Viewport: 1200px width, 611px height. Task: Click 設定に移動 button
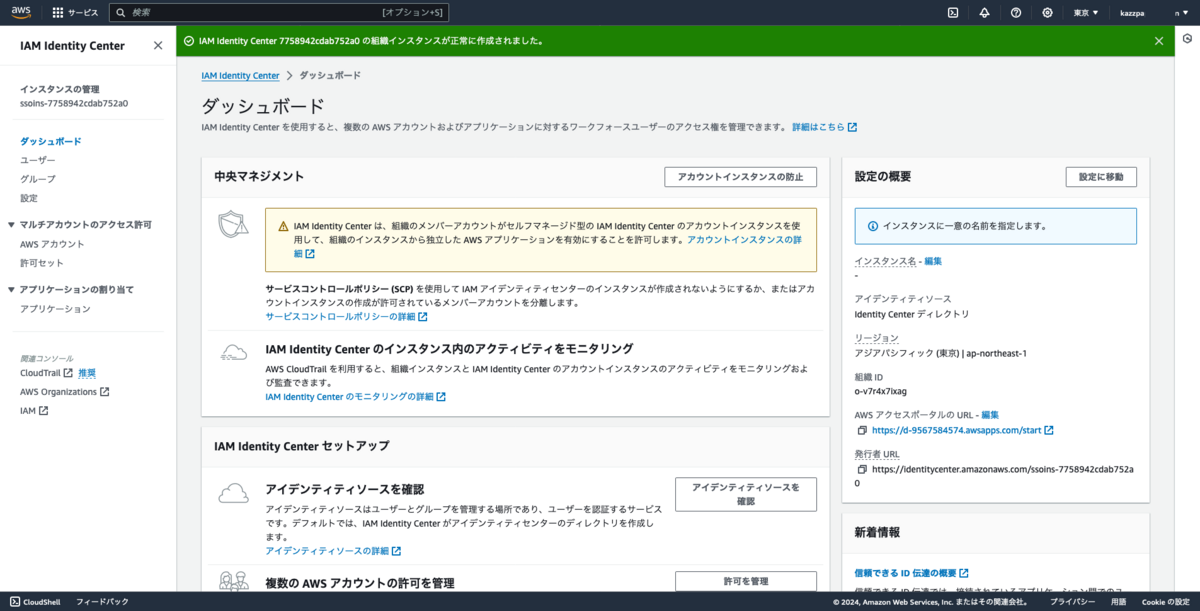pyautogui.click(x=1101, y=177)
